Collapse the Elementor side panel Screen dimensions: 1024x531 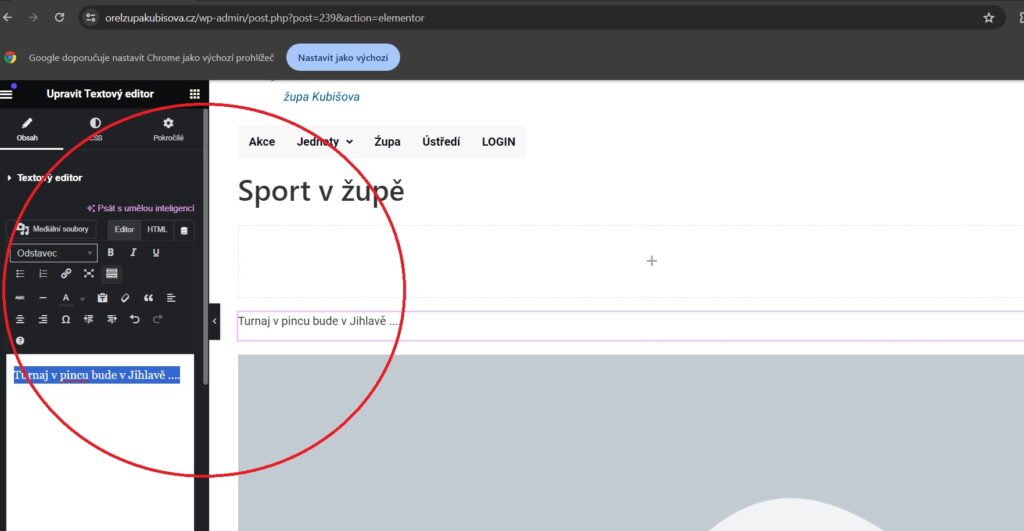pyautogui.click(x=214, y=321)
